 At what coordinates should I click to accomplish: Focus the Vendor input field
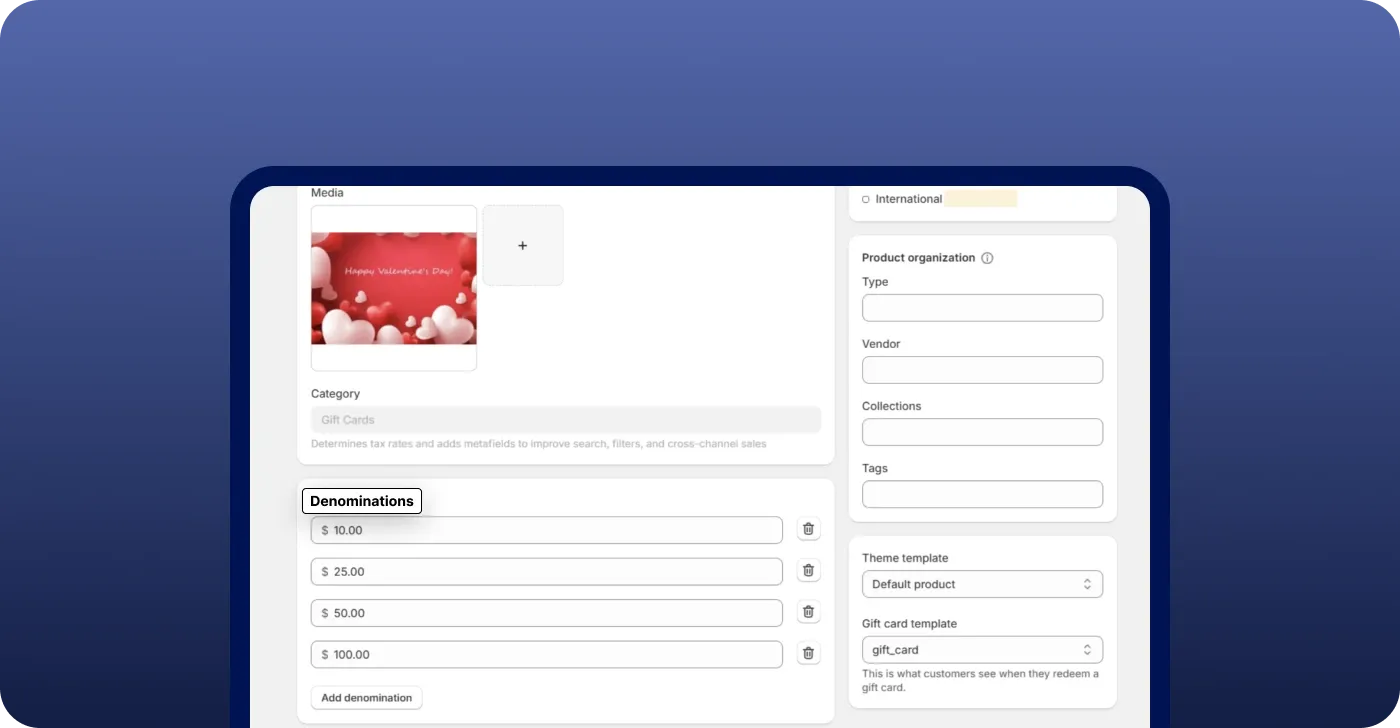[981, 370]
